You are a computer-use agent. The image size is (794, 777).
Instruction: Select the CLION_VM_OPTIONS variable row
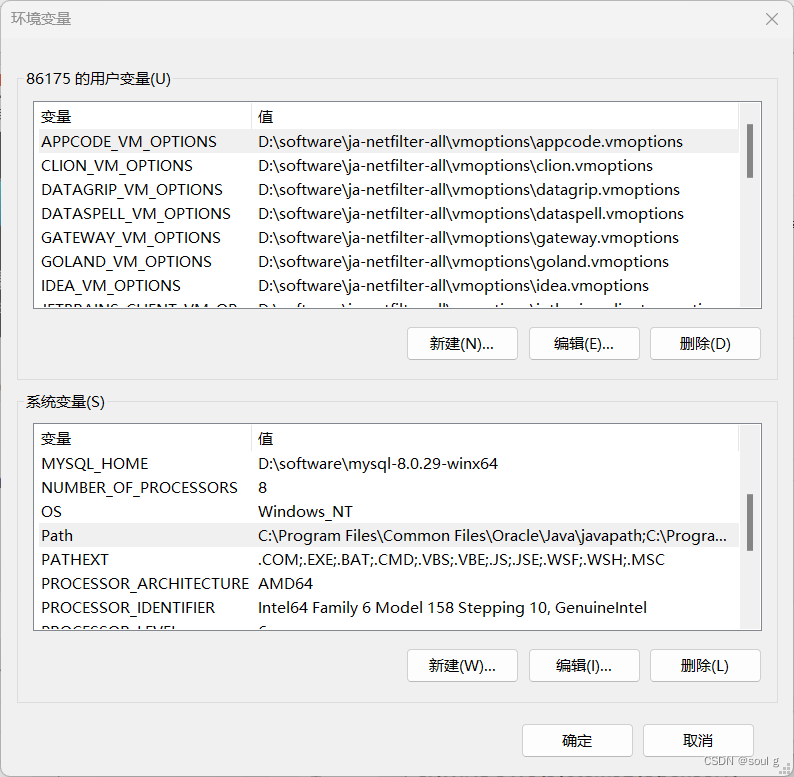point(388,166)
